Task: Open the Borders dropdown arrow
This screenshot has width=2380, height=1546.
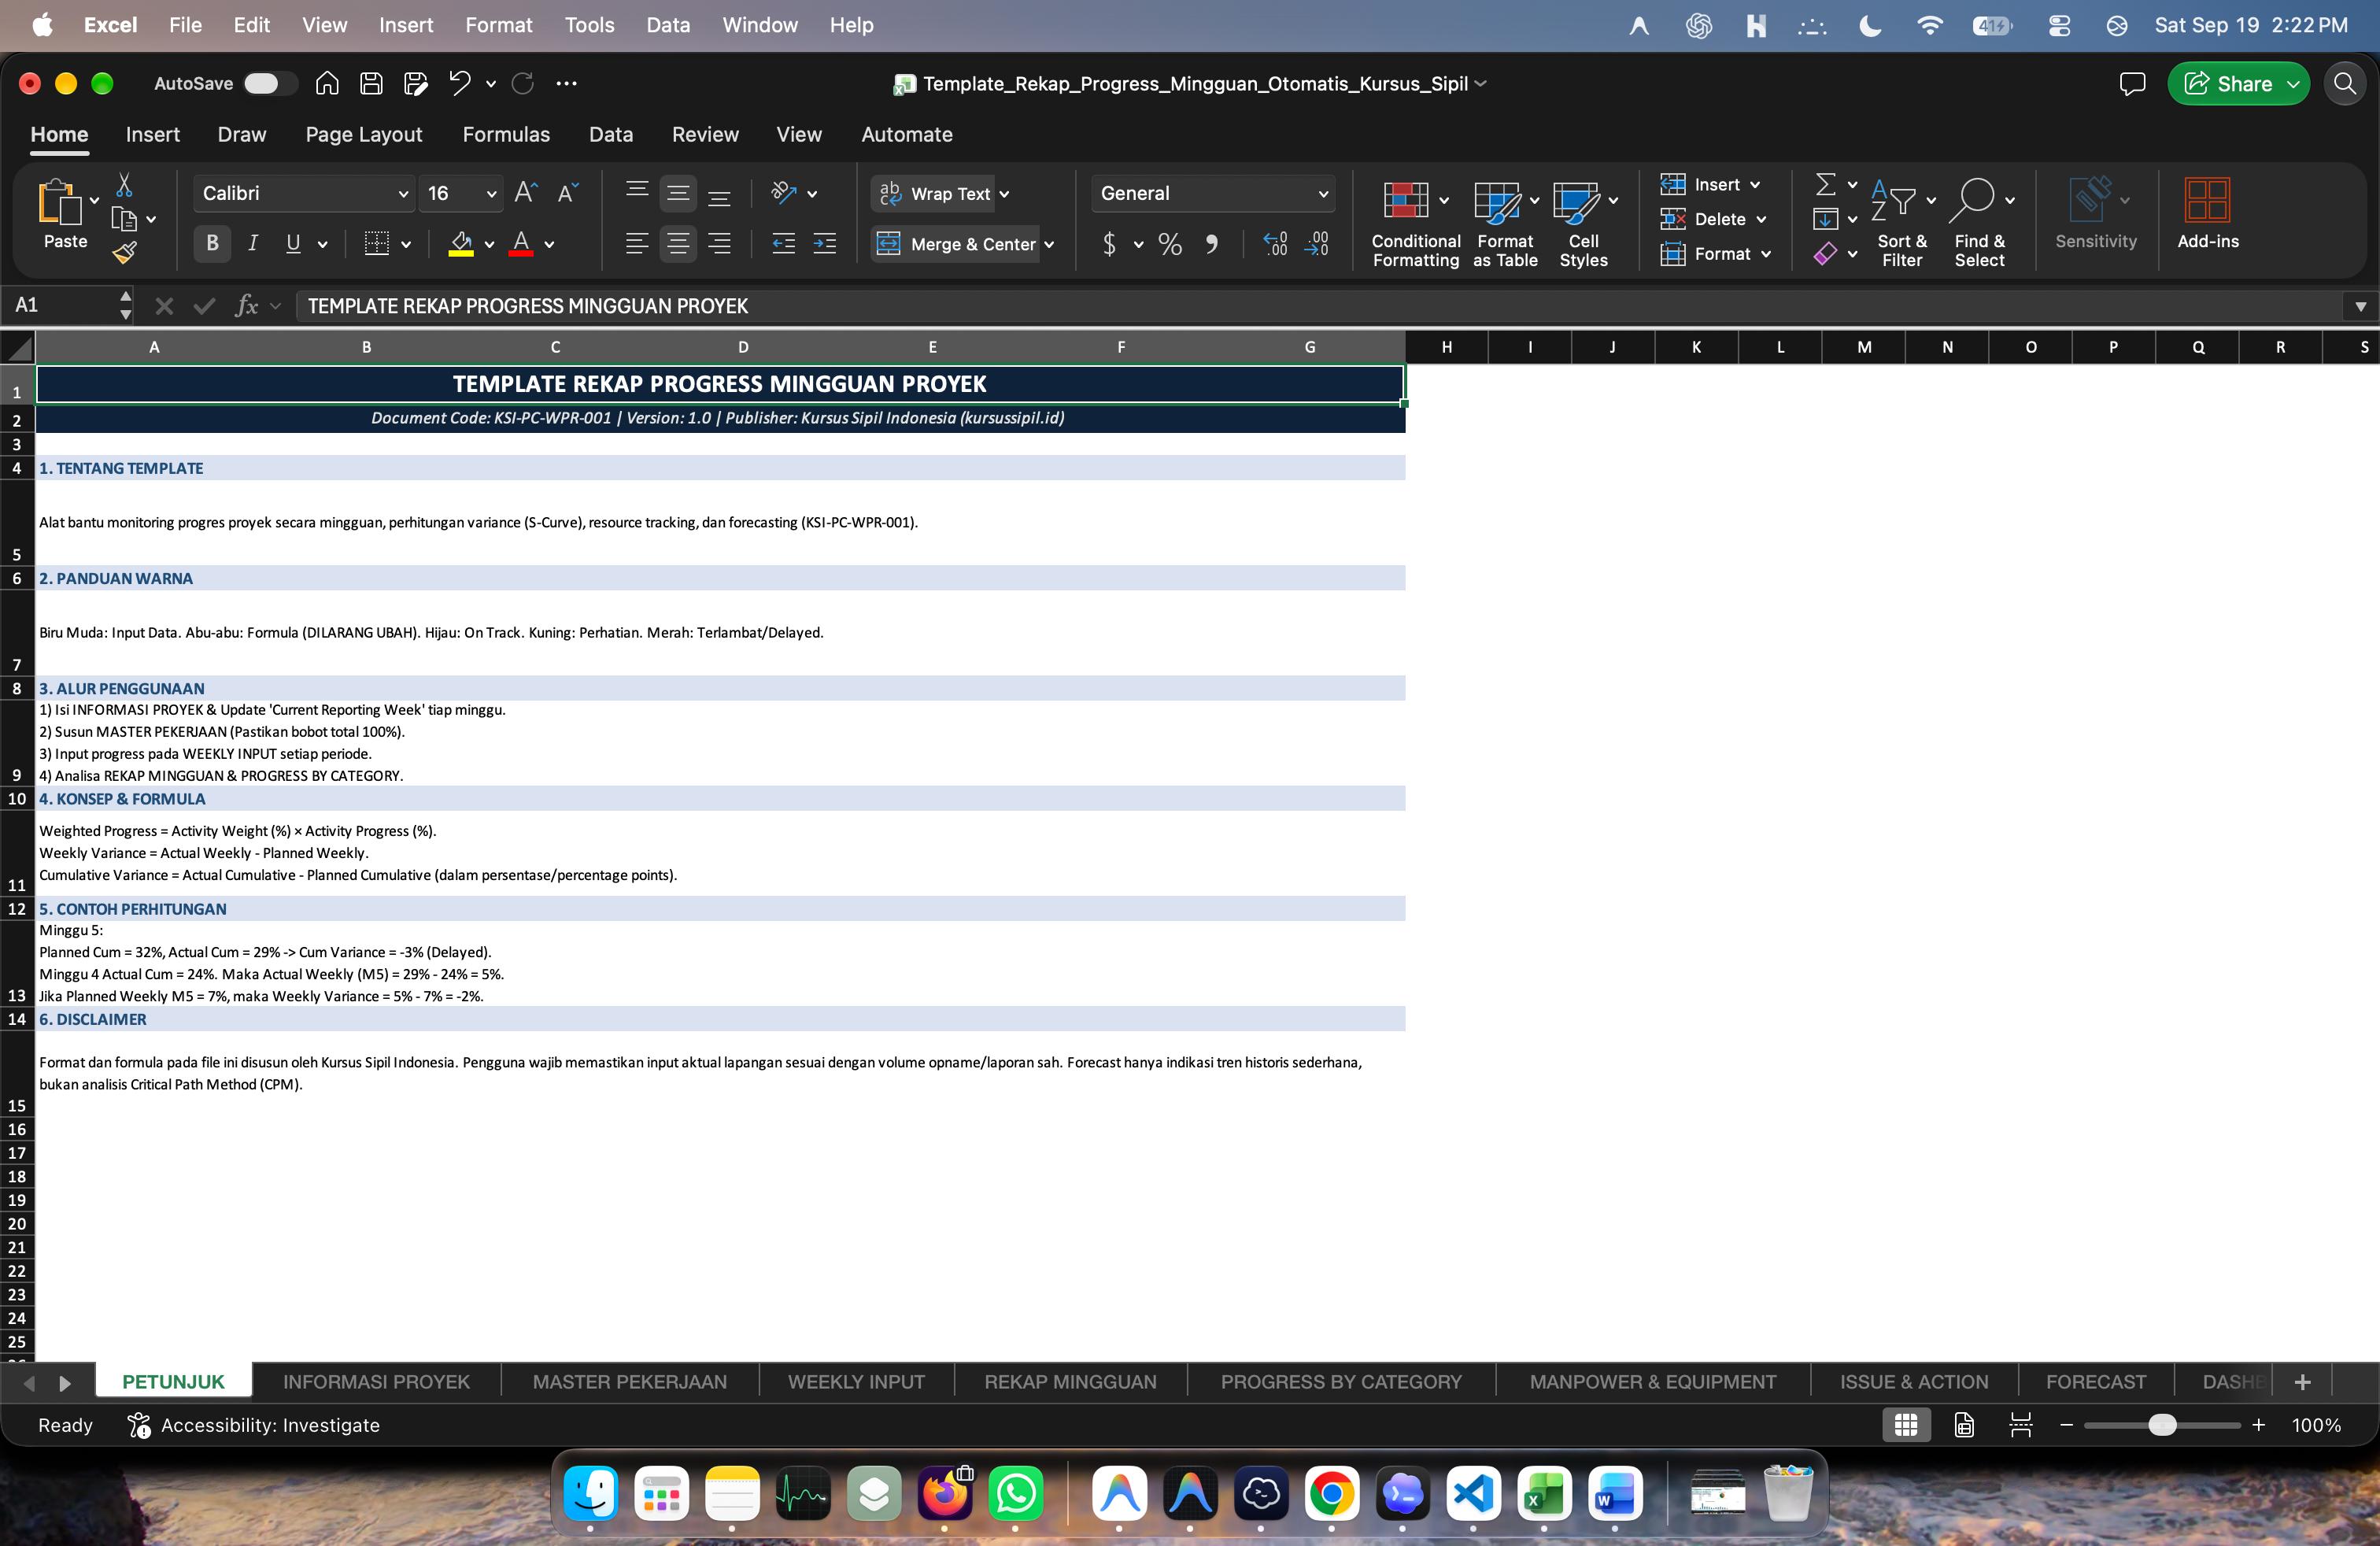Action: pos(406,244)
